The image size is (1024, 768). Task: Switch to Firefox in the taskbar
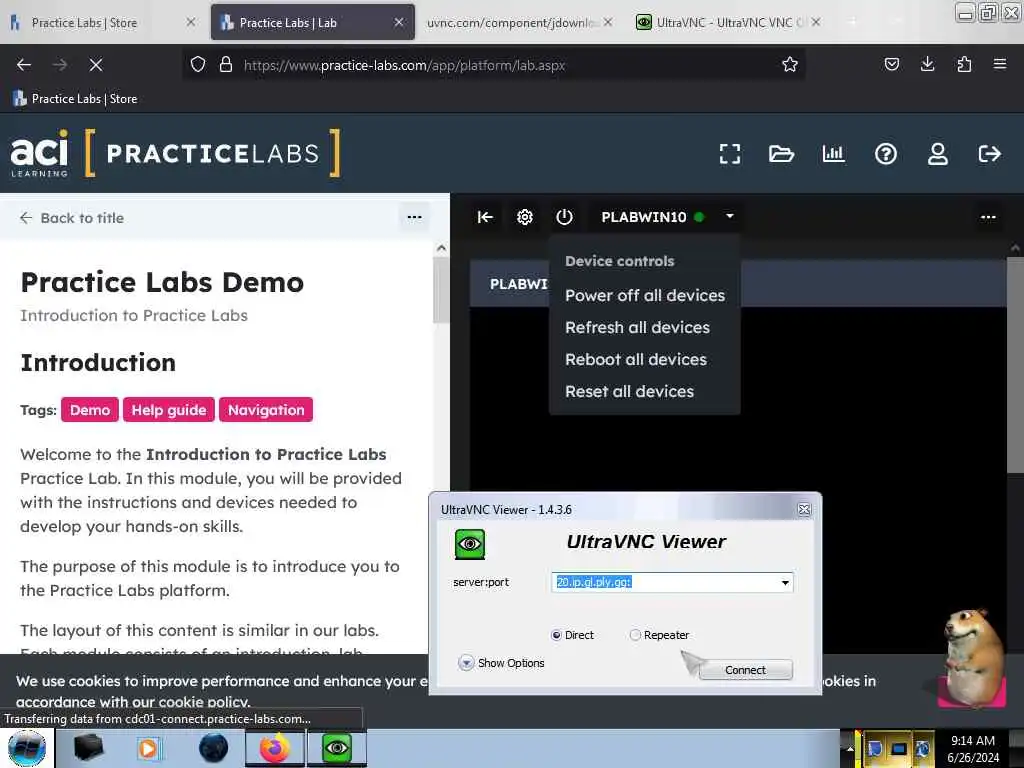coord(275,748)
